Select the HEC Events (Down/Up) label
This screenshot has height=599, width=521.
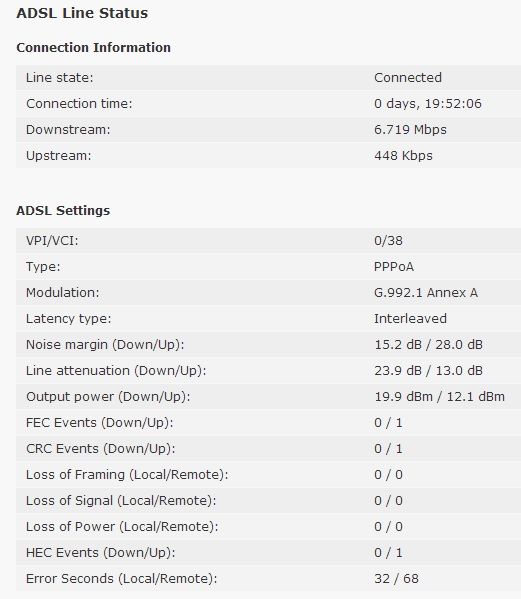pyautogui.click(x=100, y=553)
